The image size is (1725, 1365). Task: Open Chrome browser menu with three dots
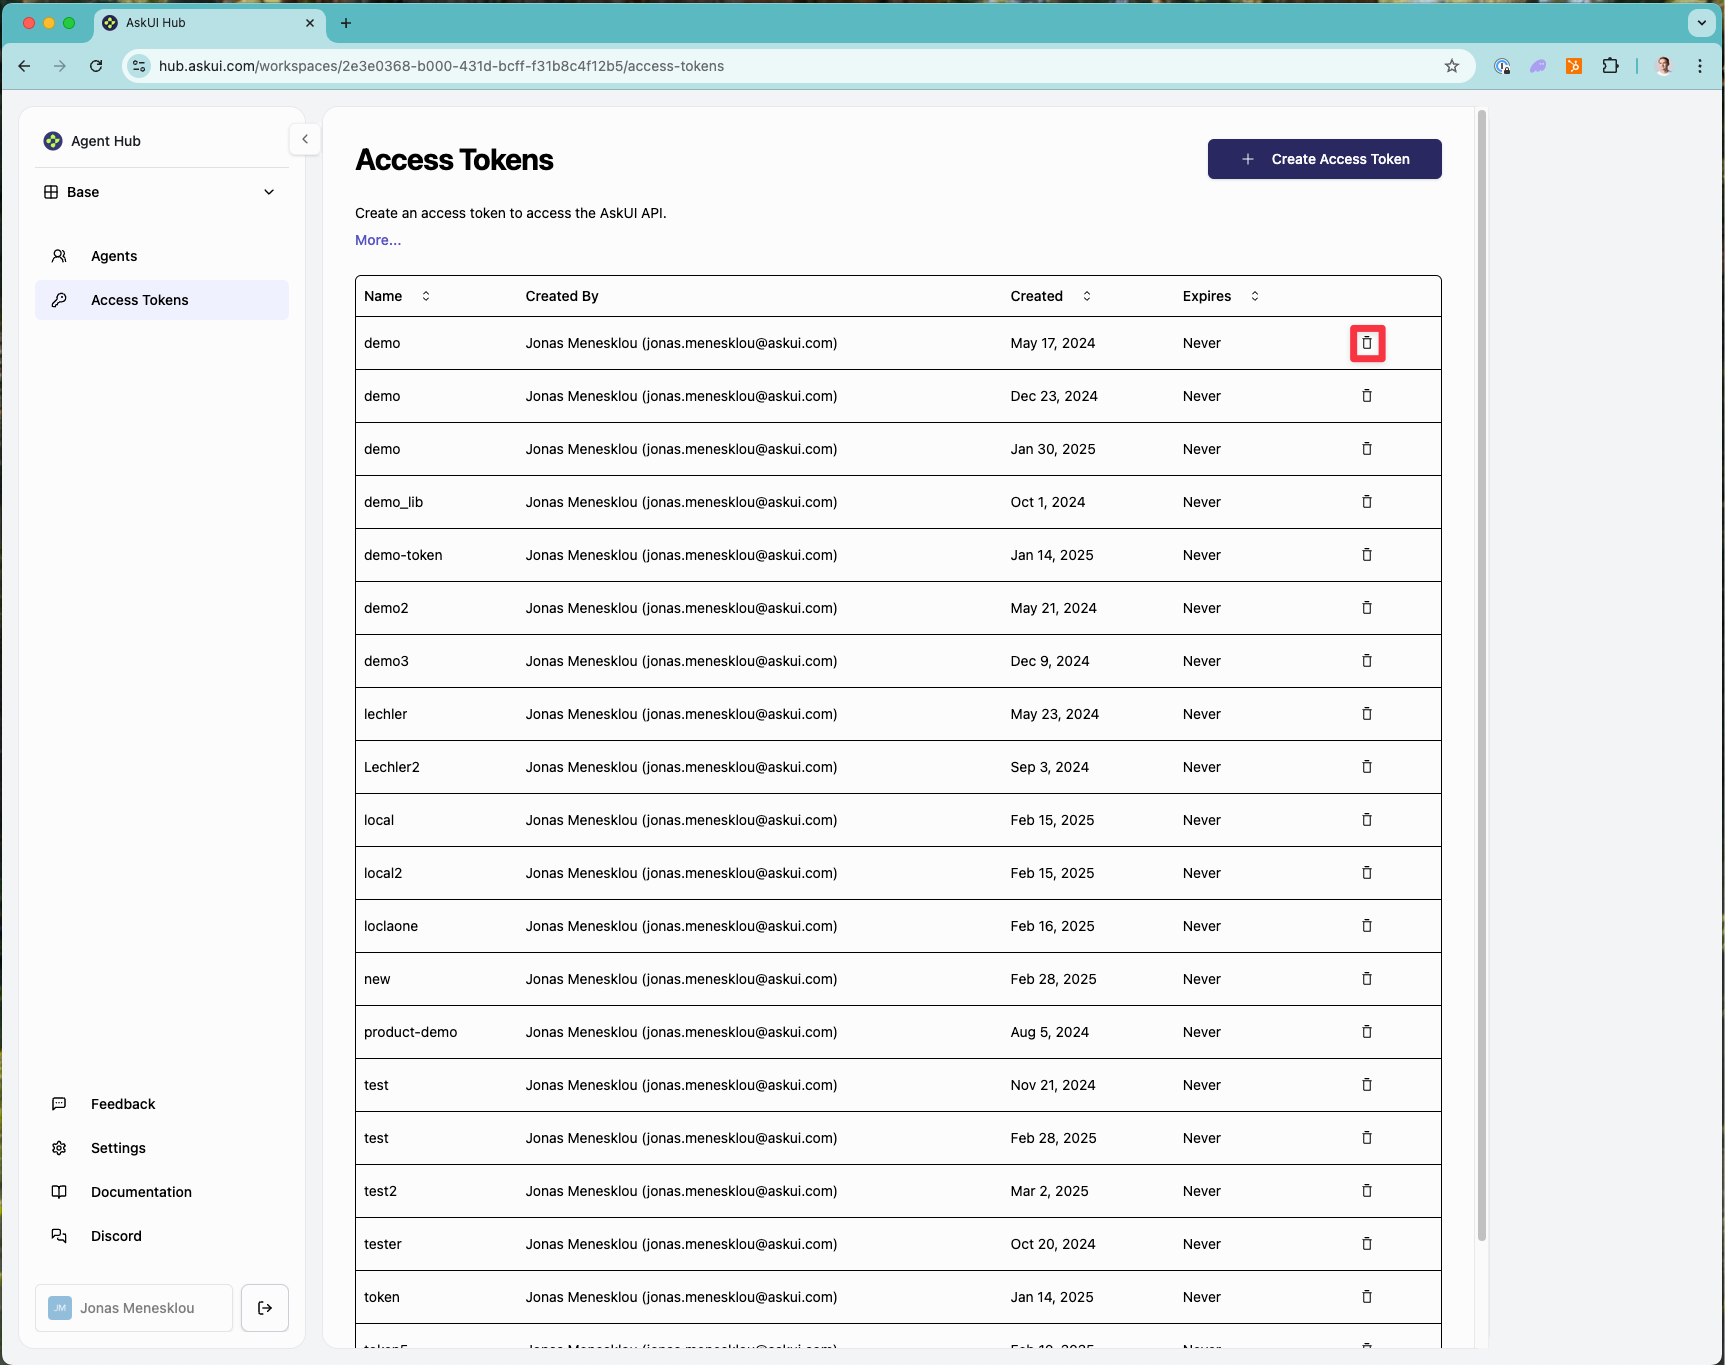(1699, 66)
